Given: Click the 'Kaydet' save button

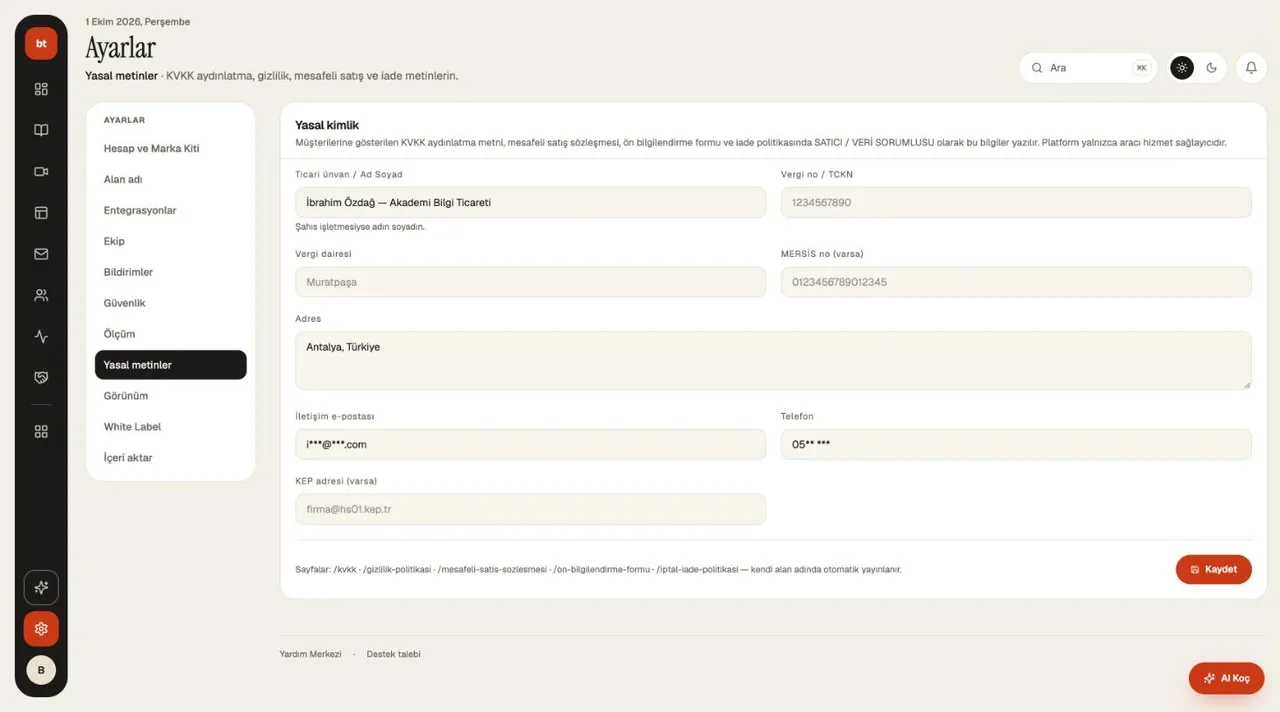Looking at the screenshot, I should point(1214,569).
